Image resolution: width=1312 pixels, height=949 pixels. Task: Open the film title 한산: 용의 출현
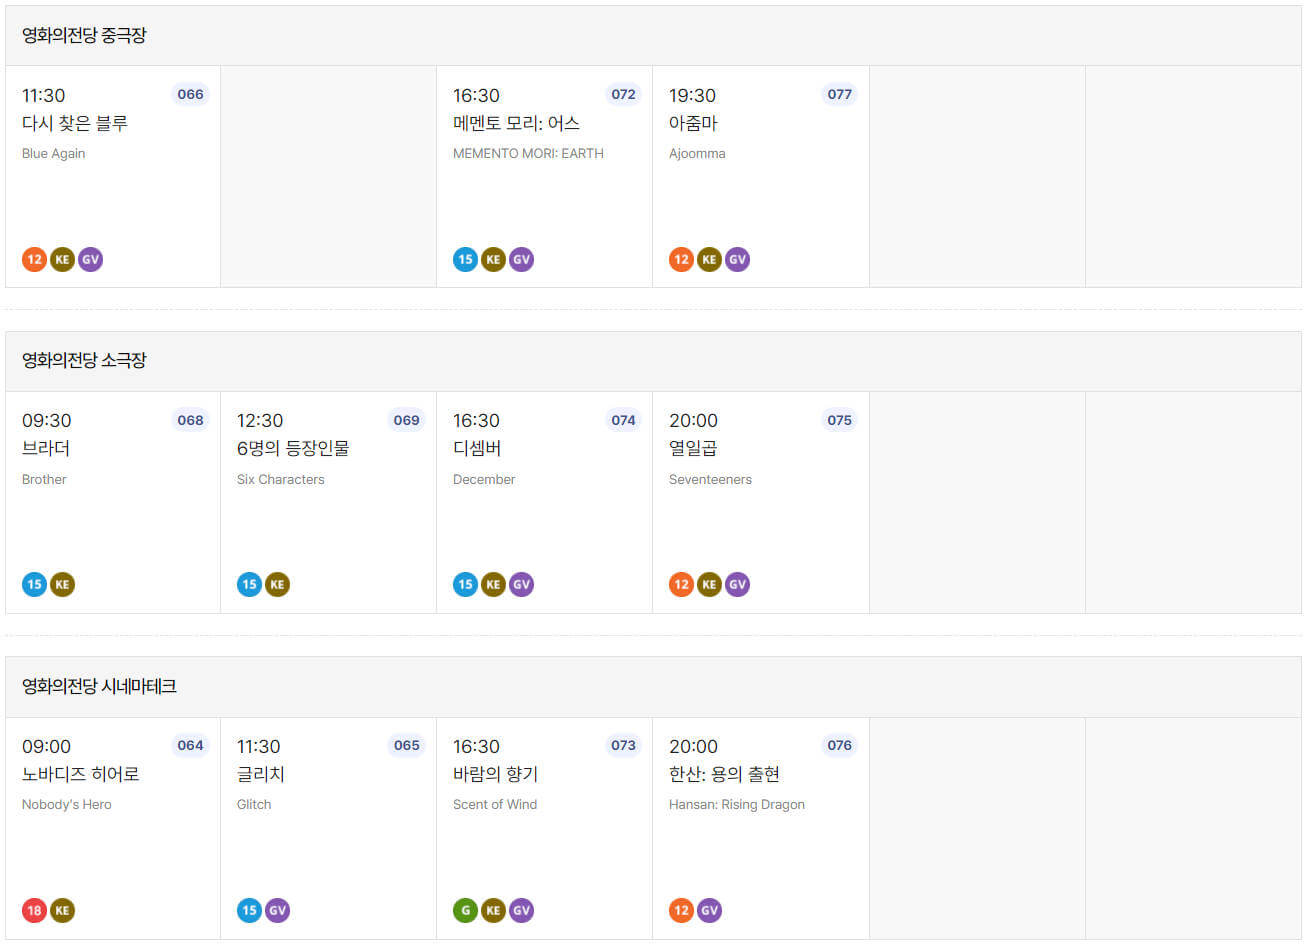pos(724,774)
